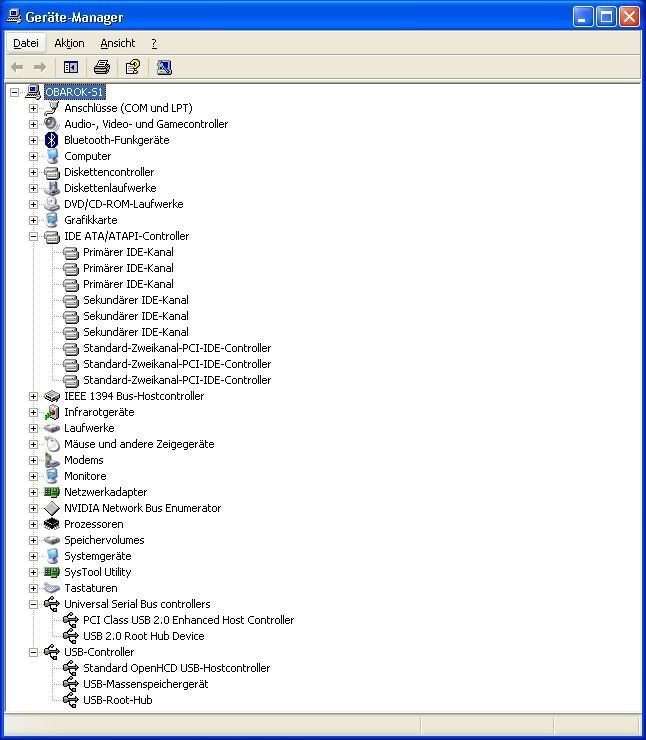Click the Speichervolumes icon
The image size is (646, 740).
click(51, 540)
